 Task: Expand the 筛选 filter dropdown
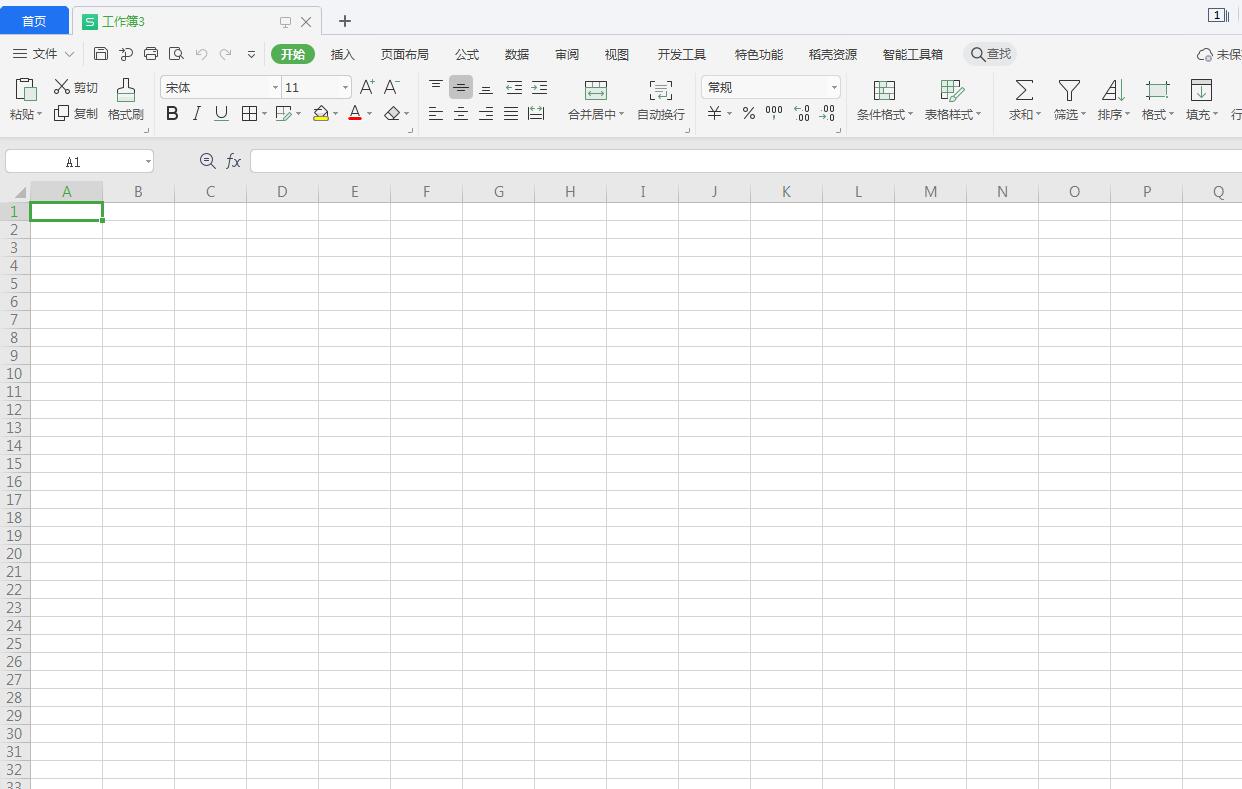1083,114
